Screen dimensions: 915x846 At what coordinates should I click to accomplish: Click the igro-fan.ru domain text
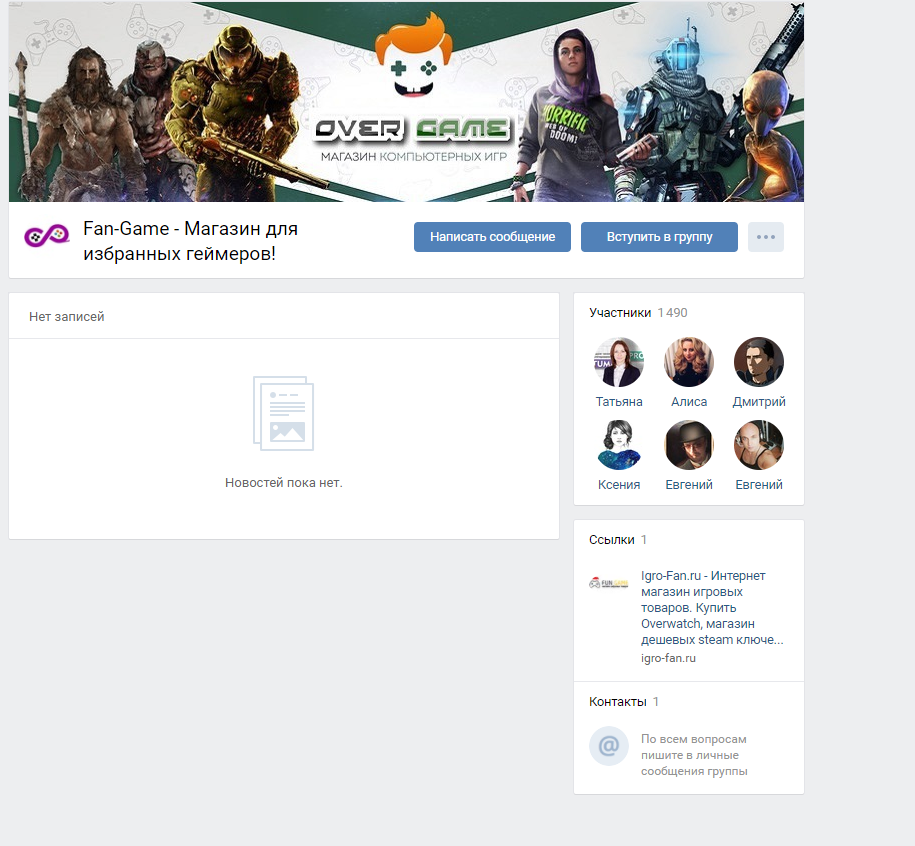[668, 658]
